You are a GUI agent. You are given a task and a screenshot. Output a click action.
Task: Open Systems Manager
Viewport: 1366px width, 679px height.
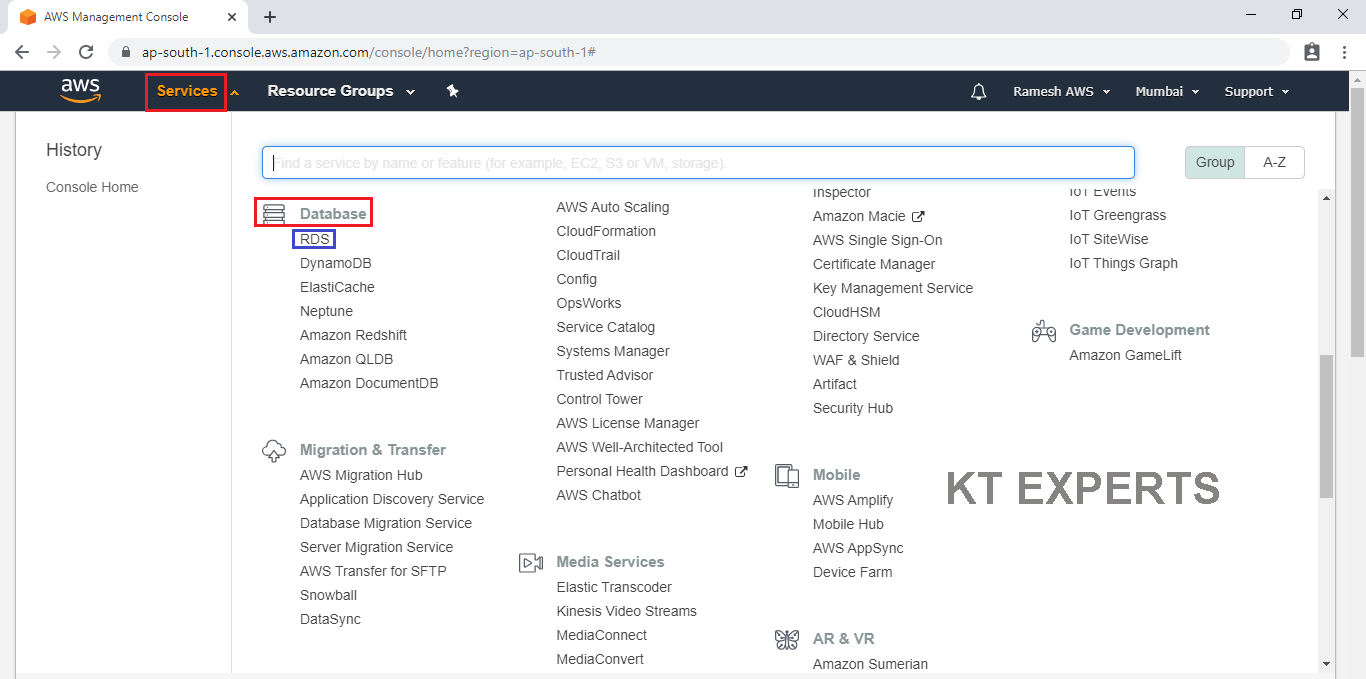click(613, 351)
